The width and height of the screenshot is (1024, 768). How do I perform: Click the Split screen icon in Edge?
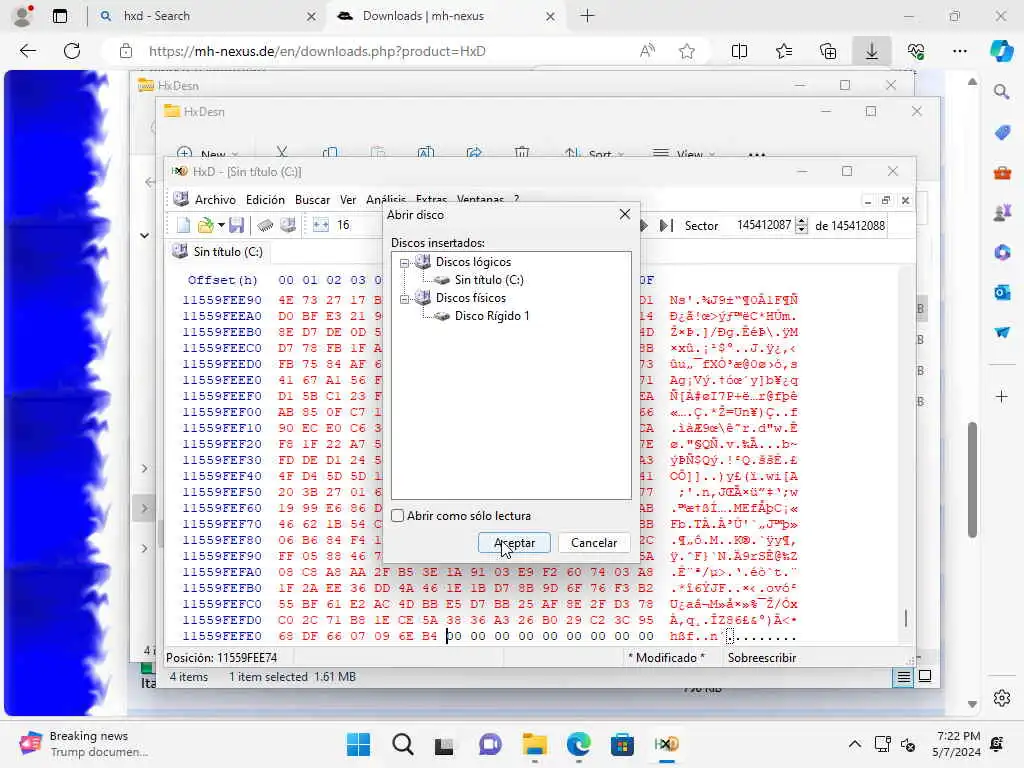pos(739,51)
